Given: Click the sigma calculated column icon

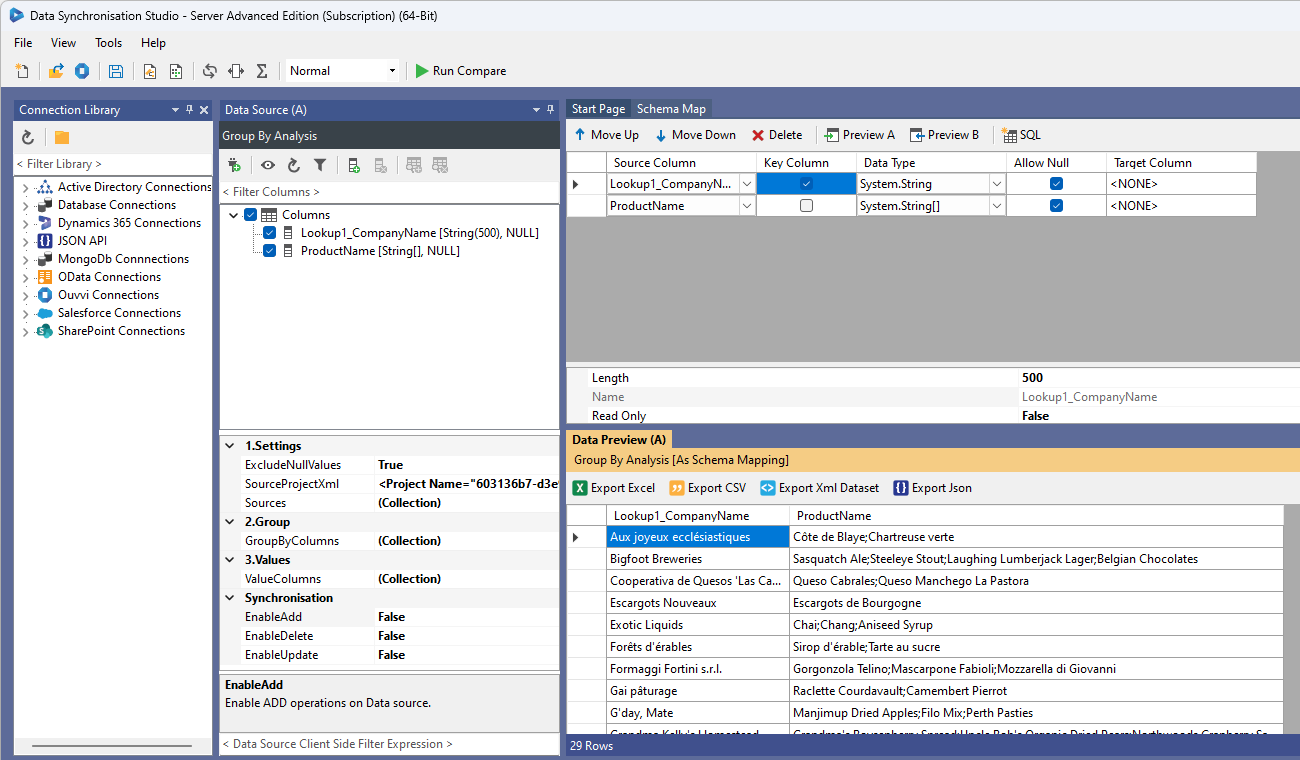Looking at the screenshot, I should (262, 71).
